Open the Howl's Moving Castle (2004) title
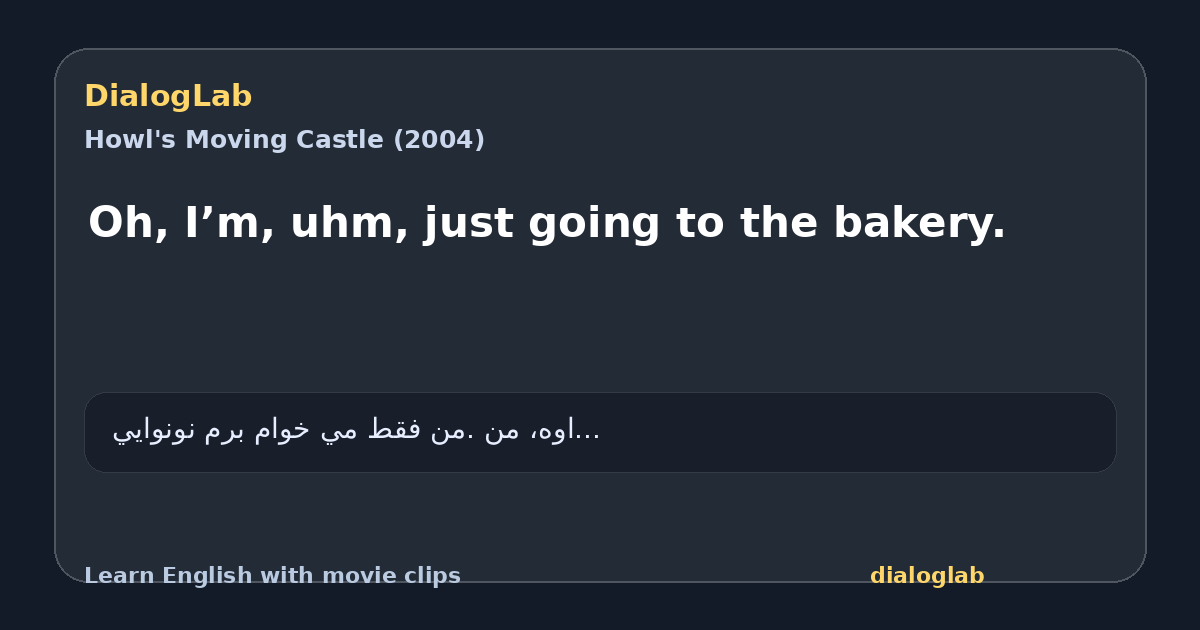Image resolution: width=1200 pixels, height=630 pixels. click(284, 140)
